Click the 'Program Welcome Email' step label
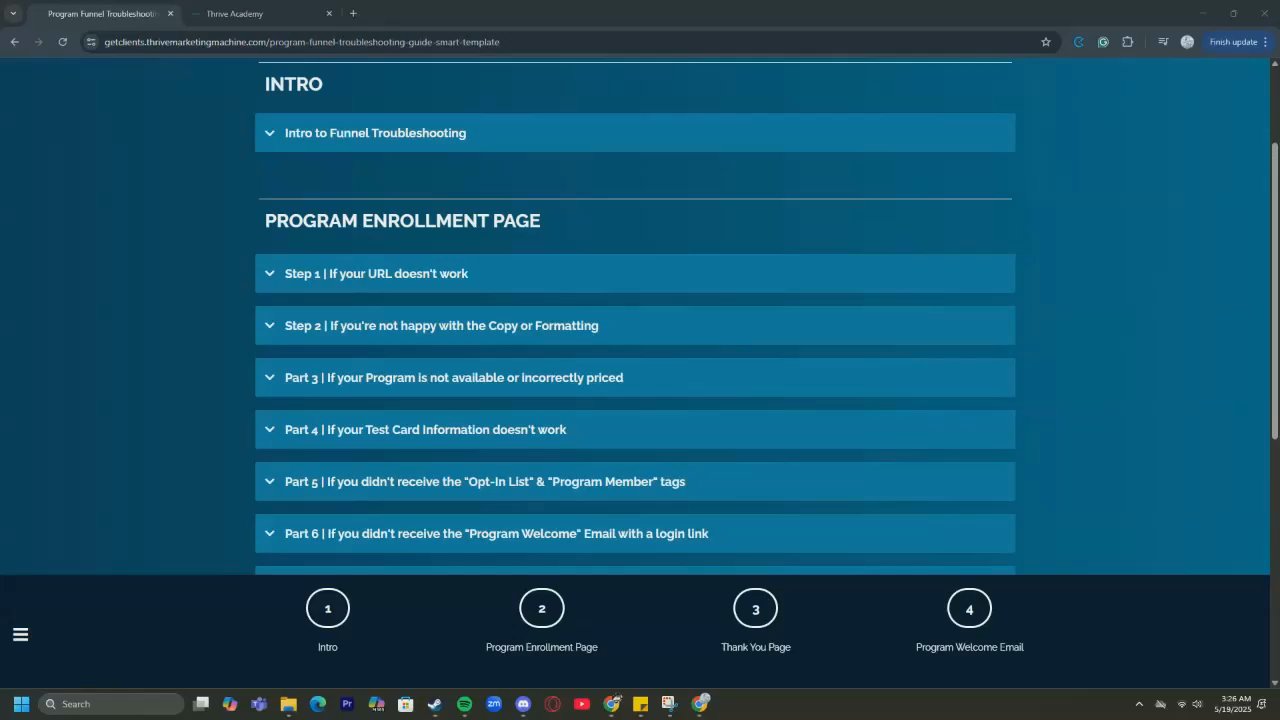1280x720 pixels. pos(970,647)
